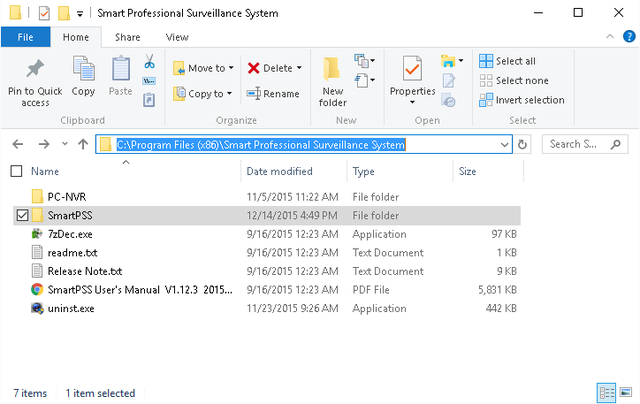Toggle the select-all checkbox in header
640x404 pixels.
pos(14,171)
